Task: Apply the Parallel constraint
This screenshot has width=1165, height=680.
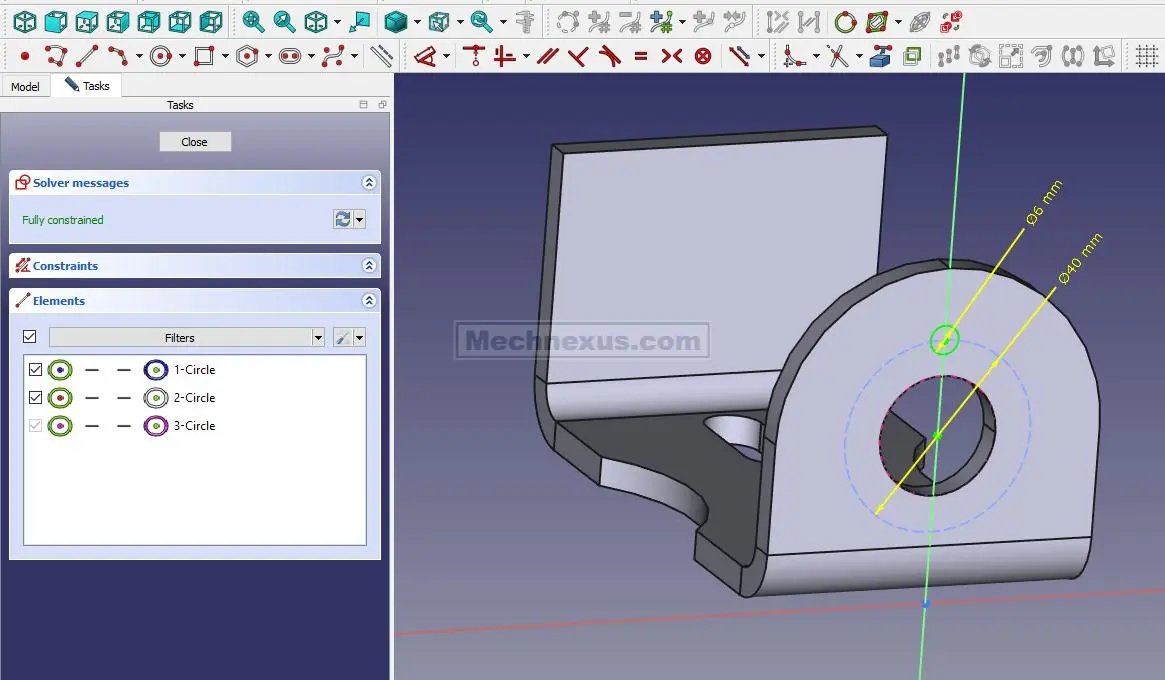Action: (x=547, y=56)
